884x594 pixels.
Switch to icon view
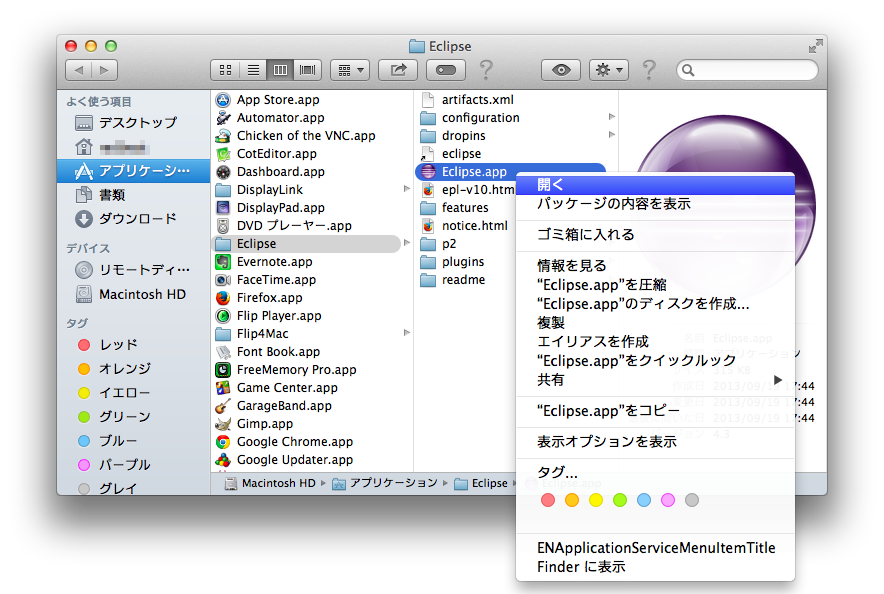225,70
